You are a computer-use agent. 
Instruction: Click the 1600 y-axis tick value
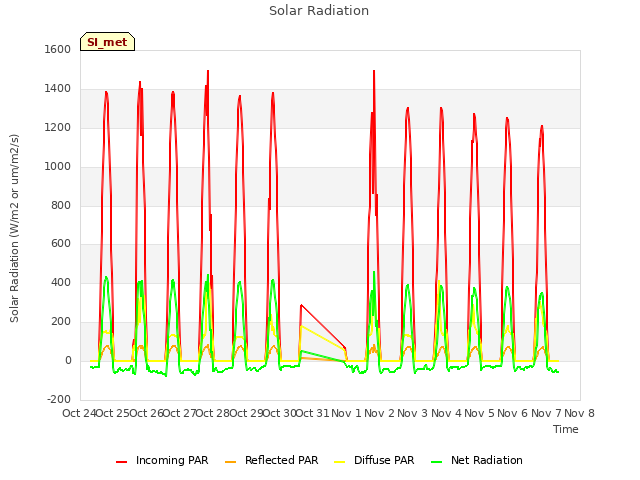(58, 49)
